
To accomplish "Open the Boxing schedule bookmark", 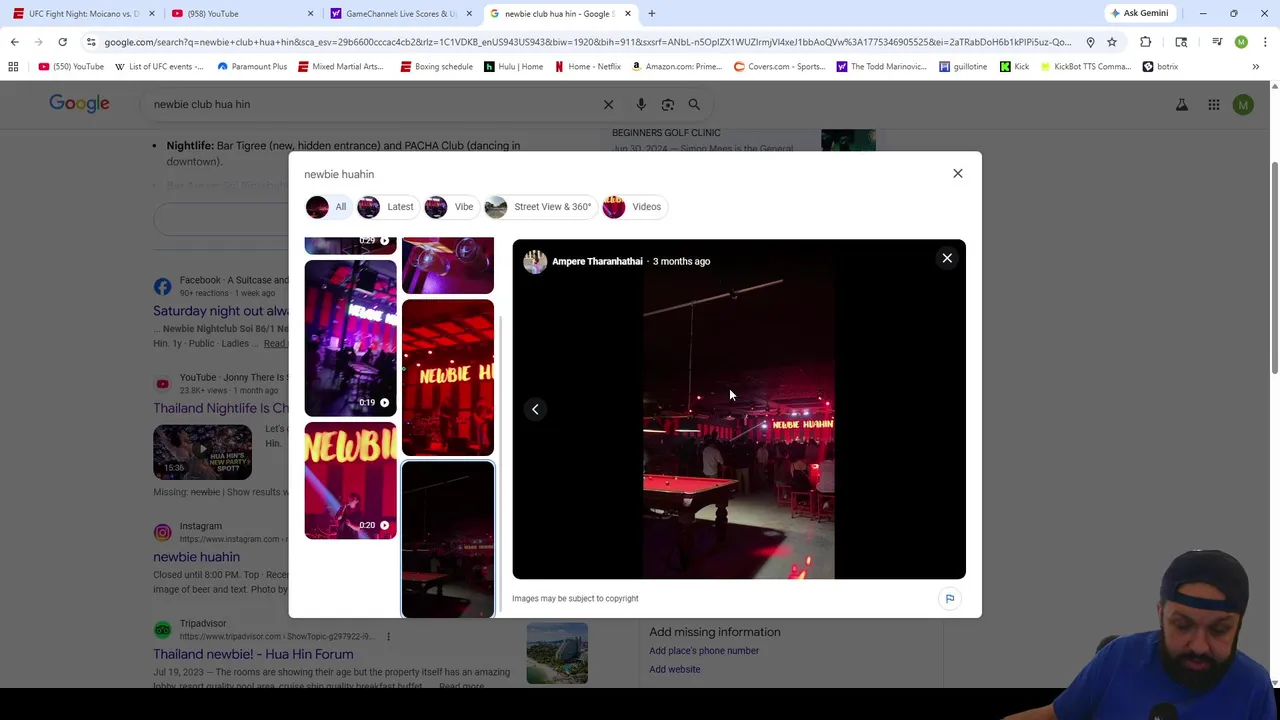I will click(x=436, y=67).
